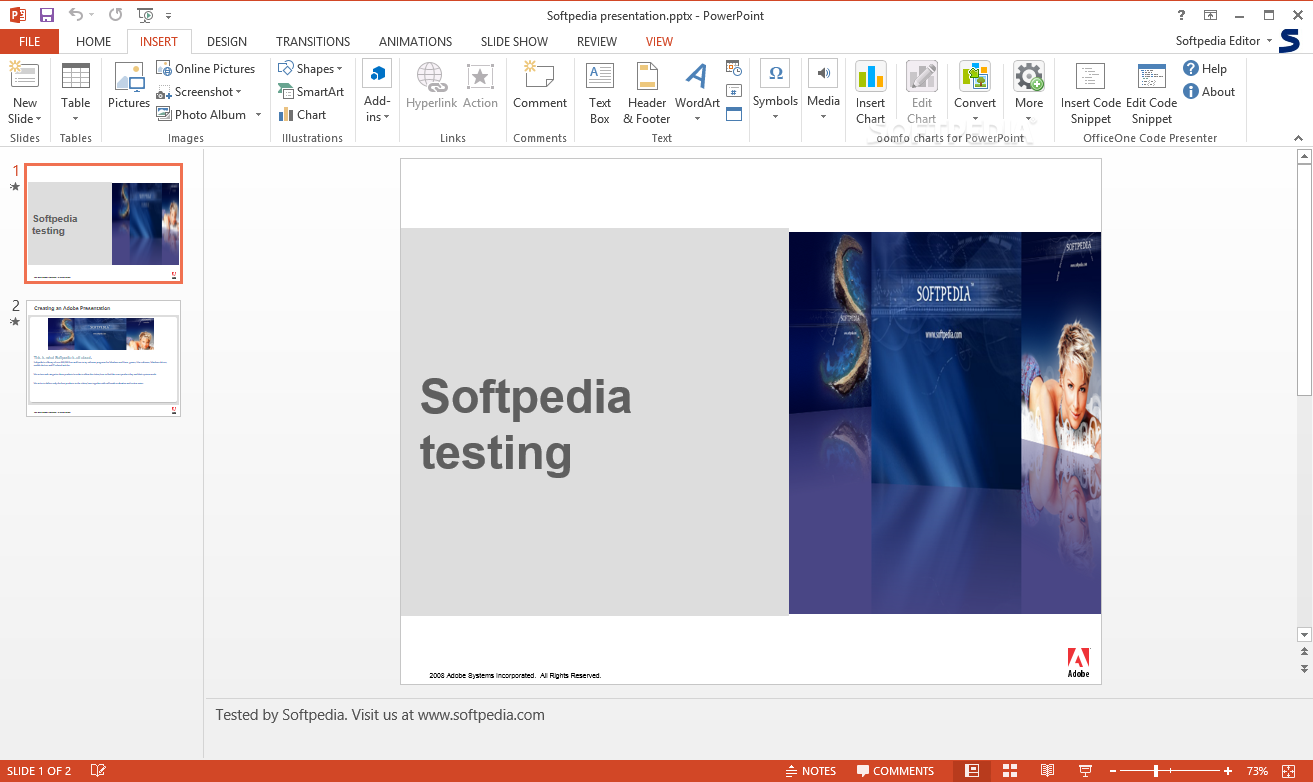Expand the Symbols dropdown
Screen dimensions: 1313x782
click(x=775, y=117)
